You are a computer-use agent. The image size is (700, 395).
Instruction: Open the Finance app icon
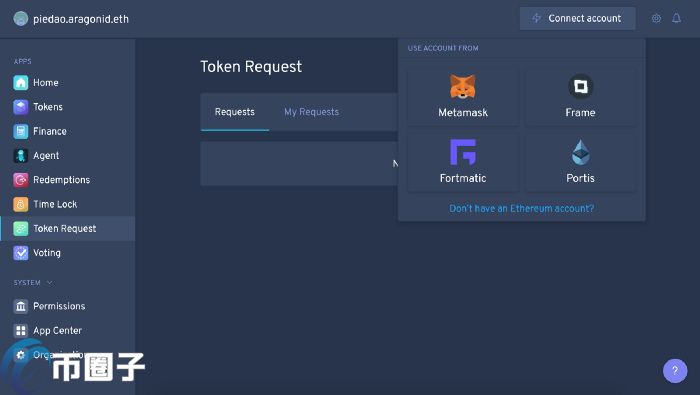pos(21,131)
